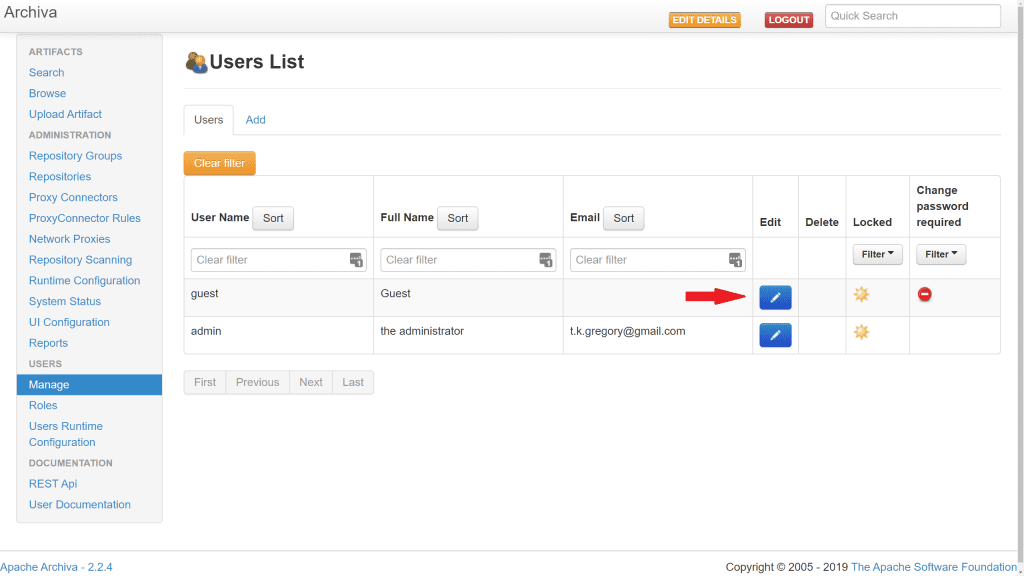Click the filter icon in User Name field
The width and height of the screenshot is (1024, 576).
point(356,260)
